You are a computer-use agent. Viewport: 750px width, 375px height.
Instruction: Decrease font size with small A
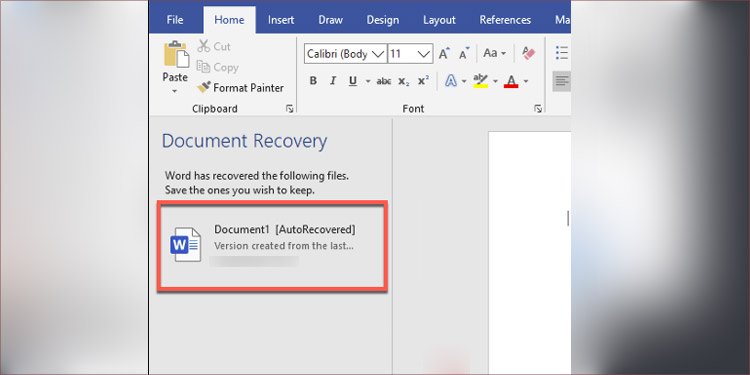tap(464, 54)
